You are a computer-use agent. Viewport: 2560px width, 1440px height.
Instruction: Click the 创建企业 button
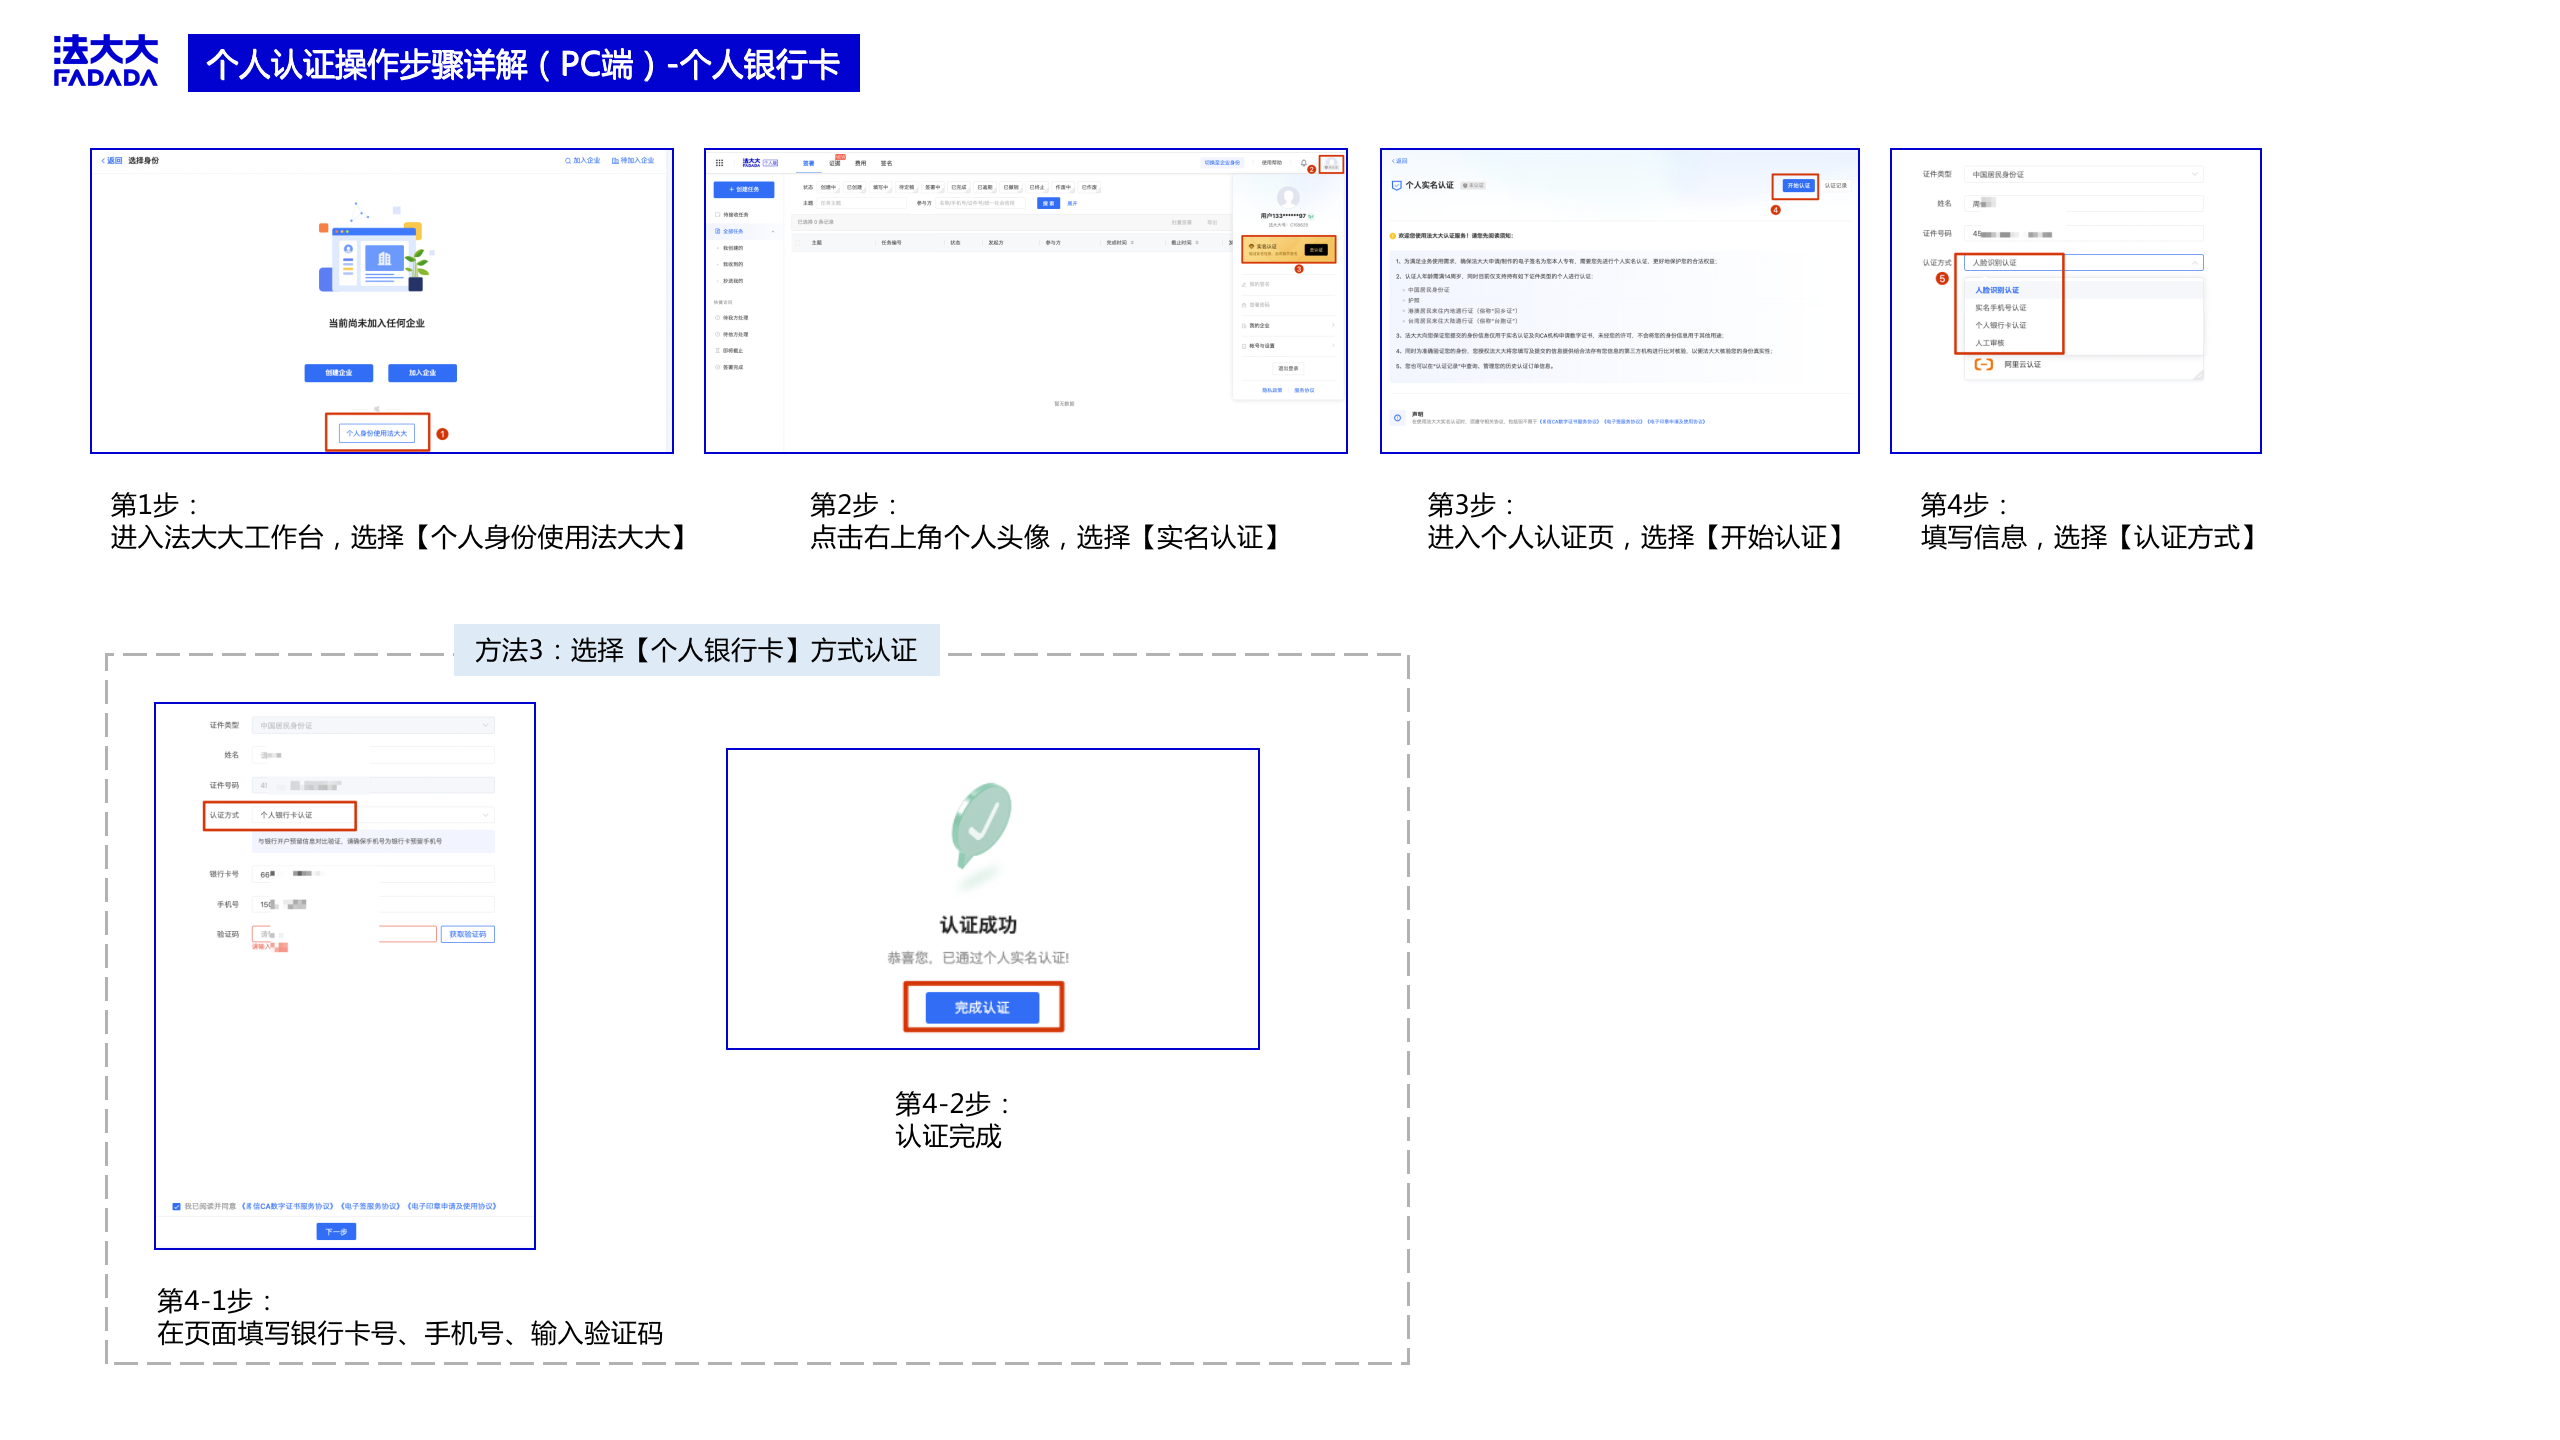(339, 373)
